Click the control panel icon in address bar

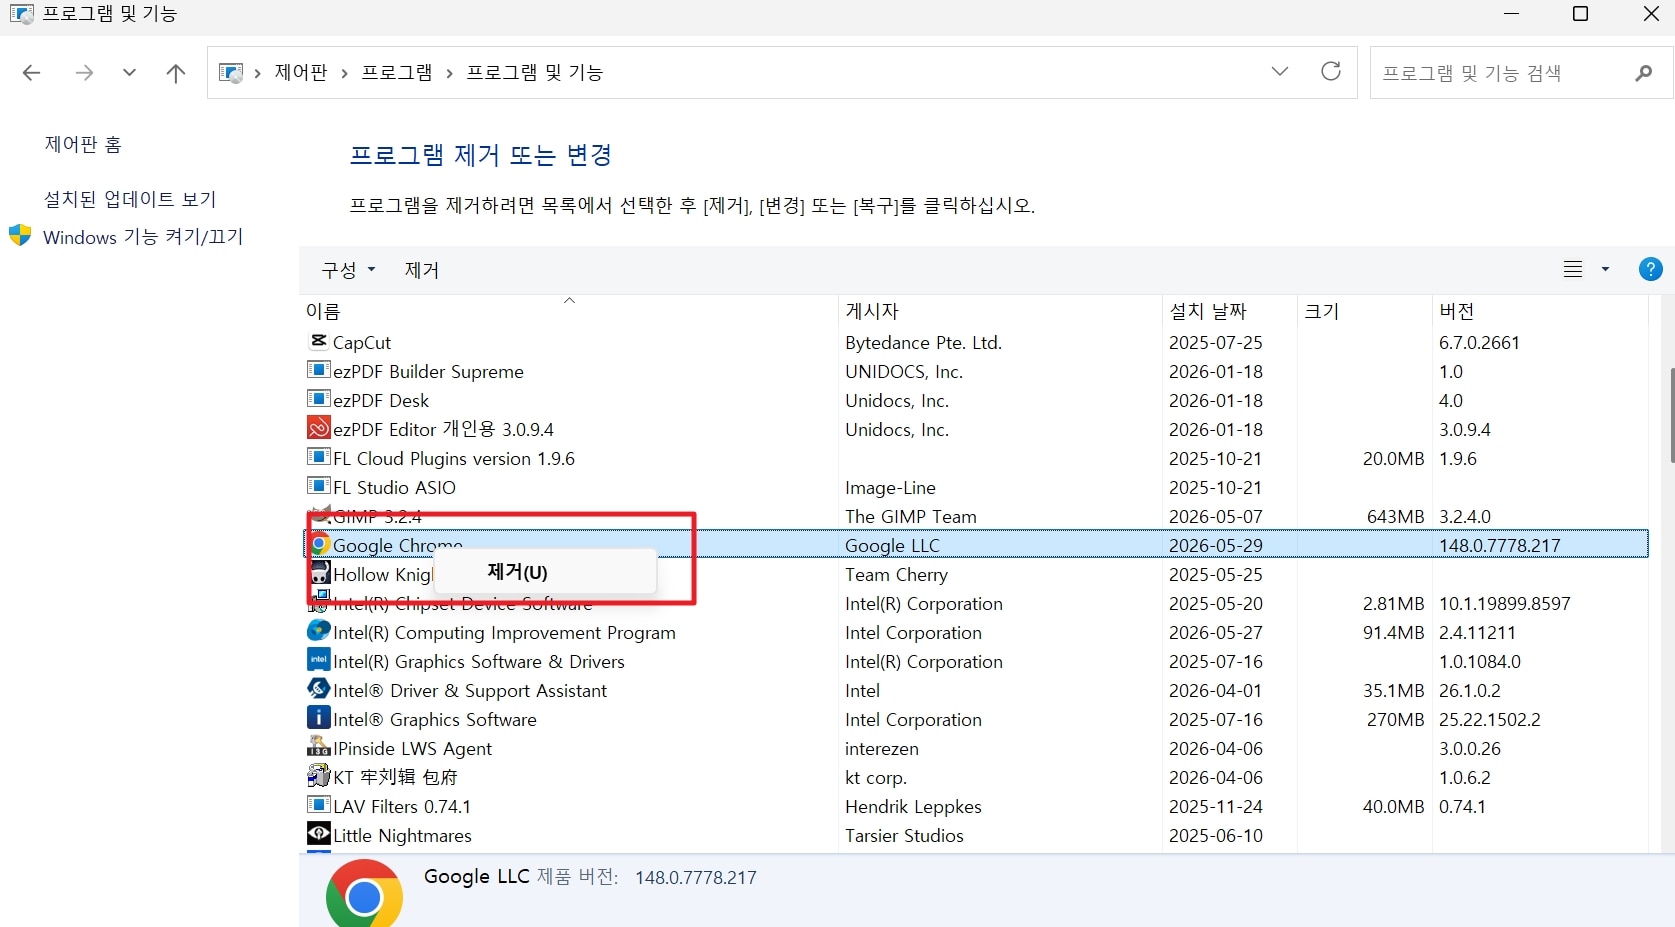pyautogui.click(x=231, y=72)
